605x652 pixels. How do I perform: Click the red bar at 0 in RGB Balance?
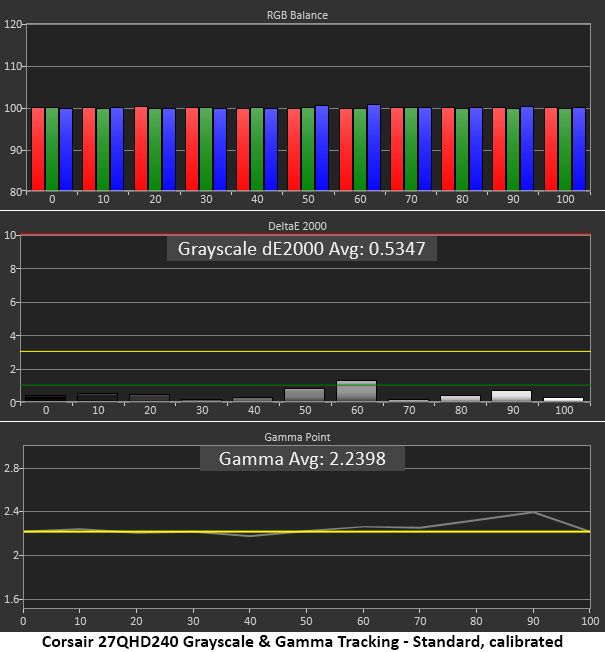(38, 149)
